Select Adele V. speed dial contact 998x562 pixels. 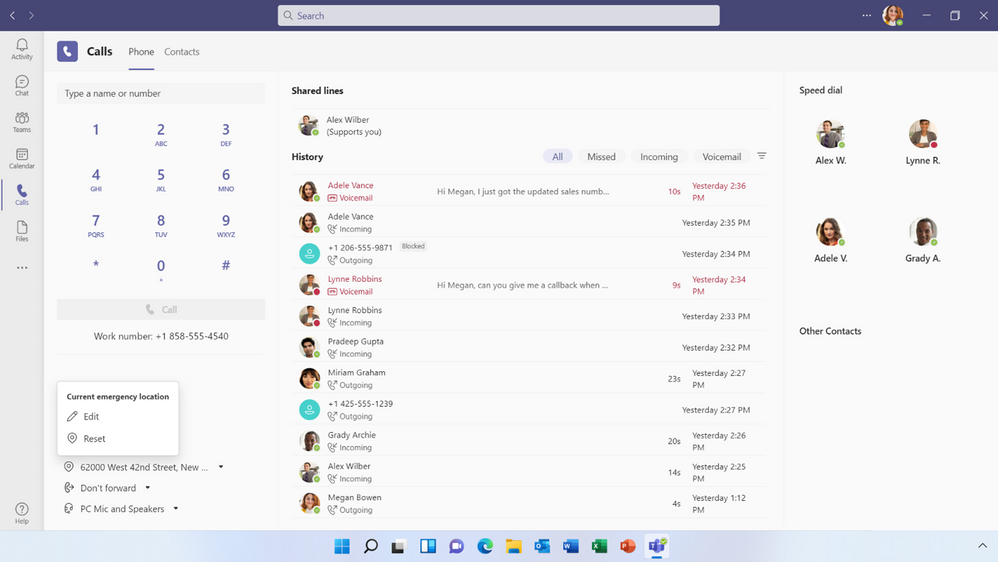click(x=830, y=240)
